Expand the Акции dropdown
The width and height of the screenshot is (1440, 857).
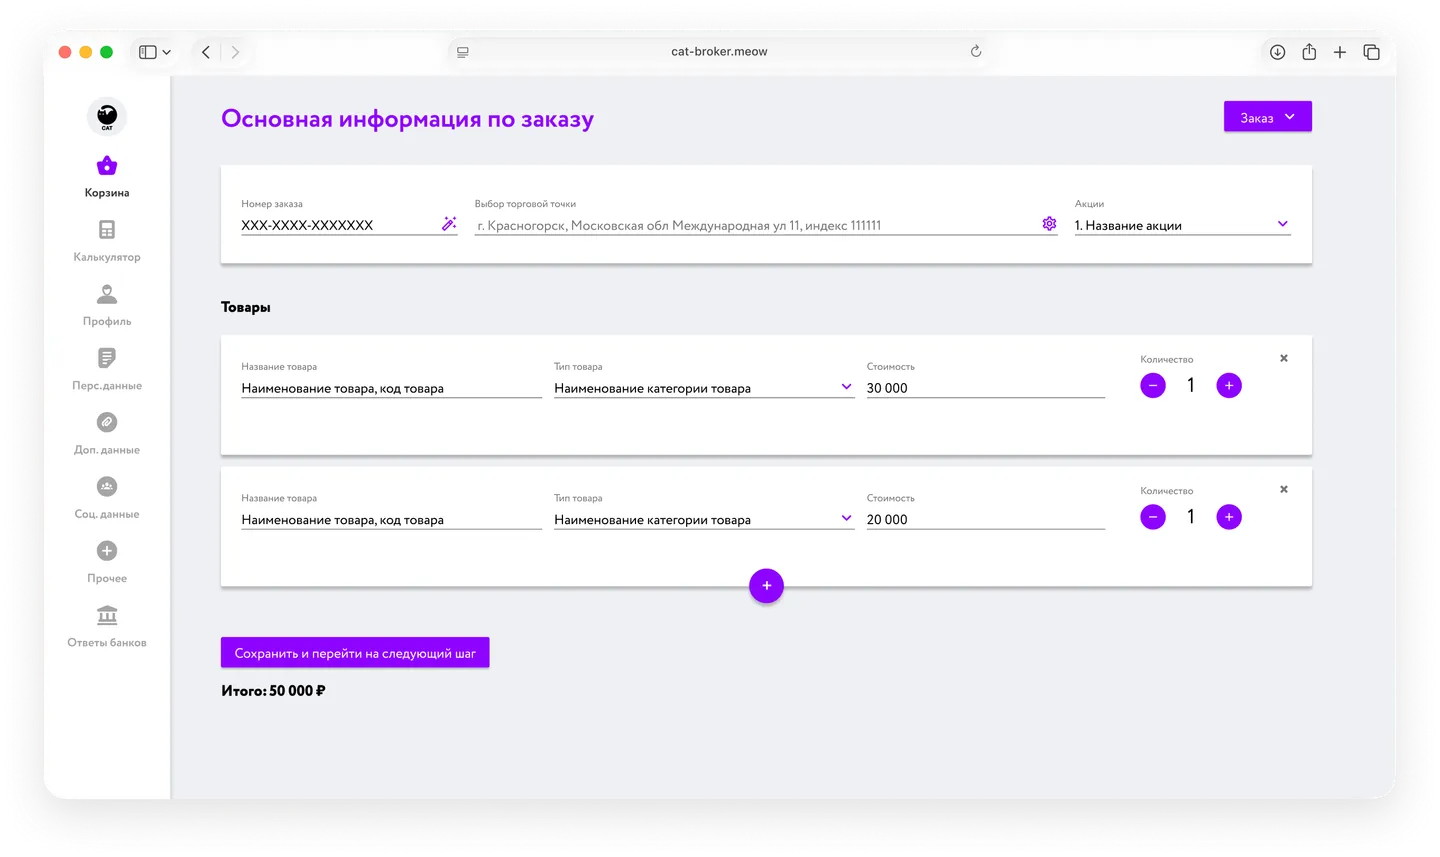tap(1282, 225)
